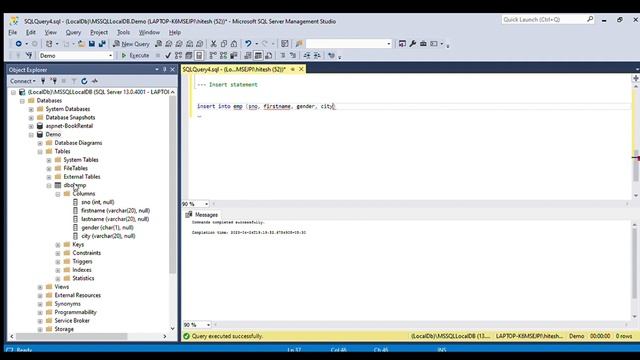This screenshot has height=360, width=640.
Task: Toggle Results to Text mode
Action: click(248, 56)
